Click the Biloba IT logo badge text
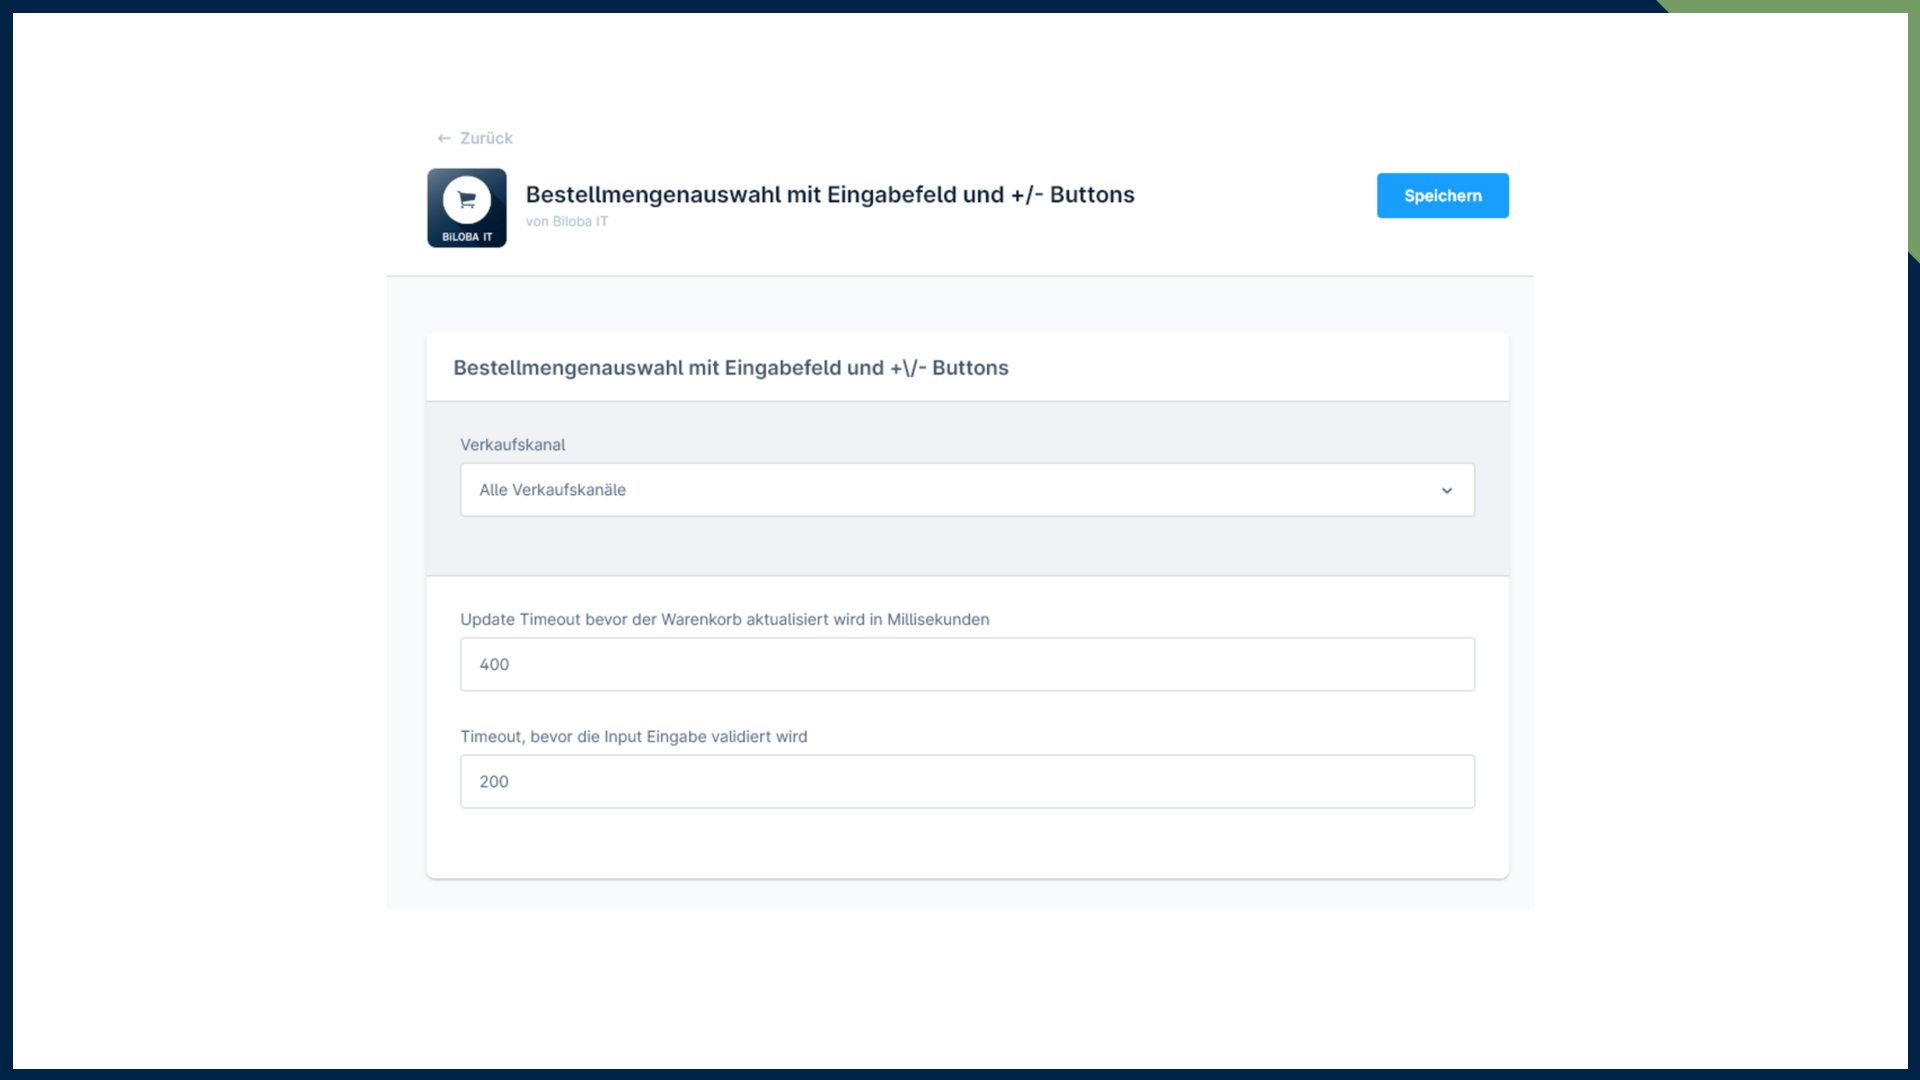 click(x=466, y=238)
